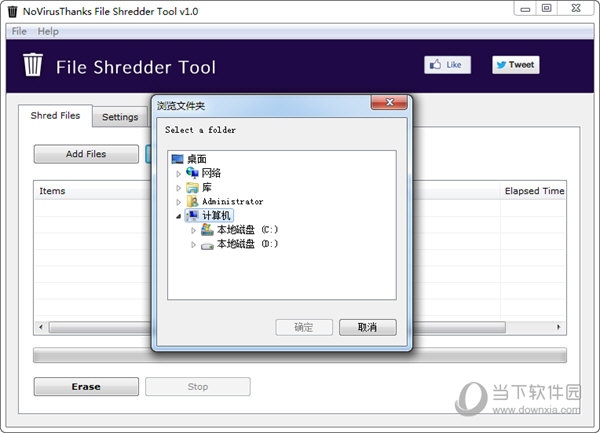
Task: Close the folder browser dialog
Action: coord(387,104)
